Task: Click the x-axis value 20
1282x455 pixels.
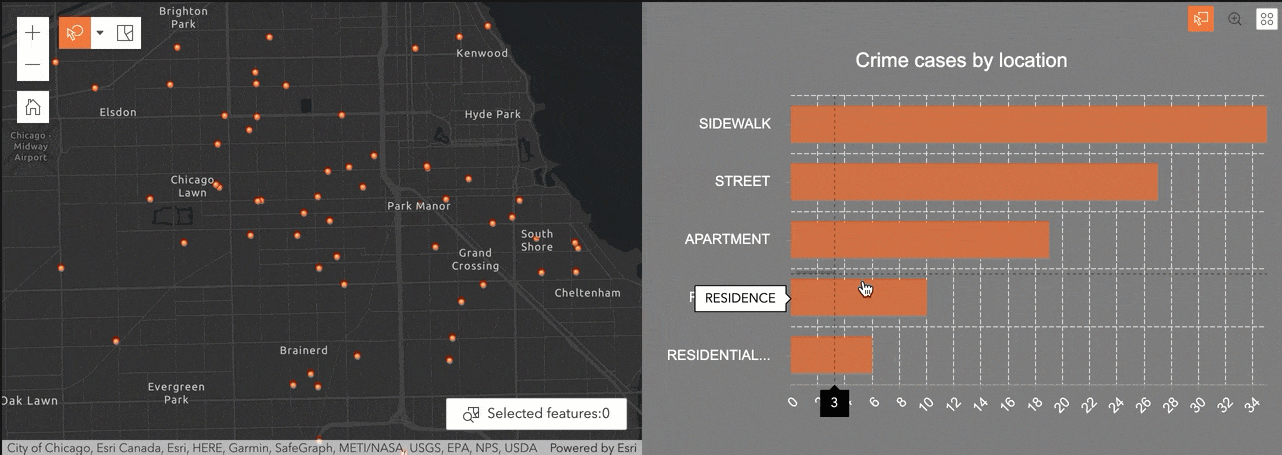Action: 1064,404
